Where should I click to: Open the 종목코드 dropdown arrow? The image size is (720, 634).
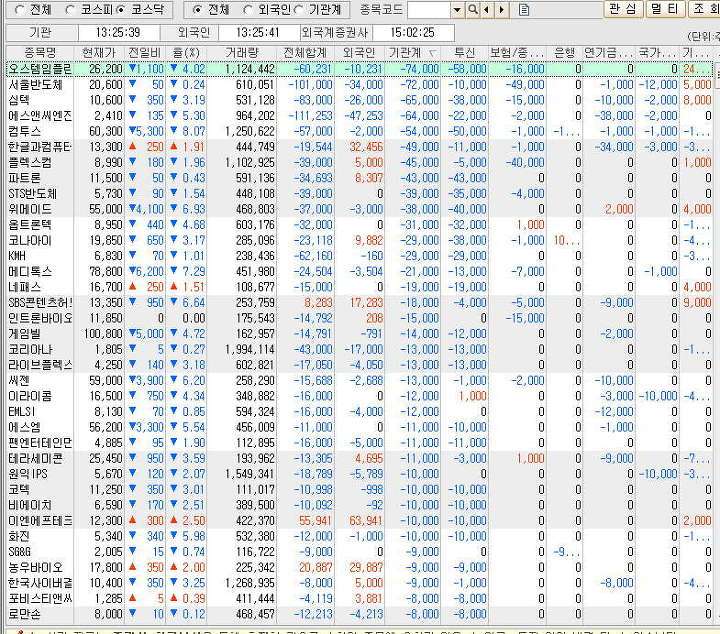pos(457,10)
